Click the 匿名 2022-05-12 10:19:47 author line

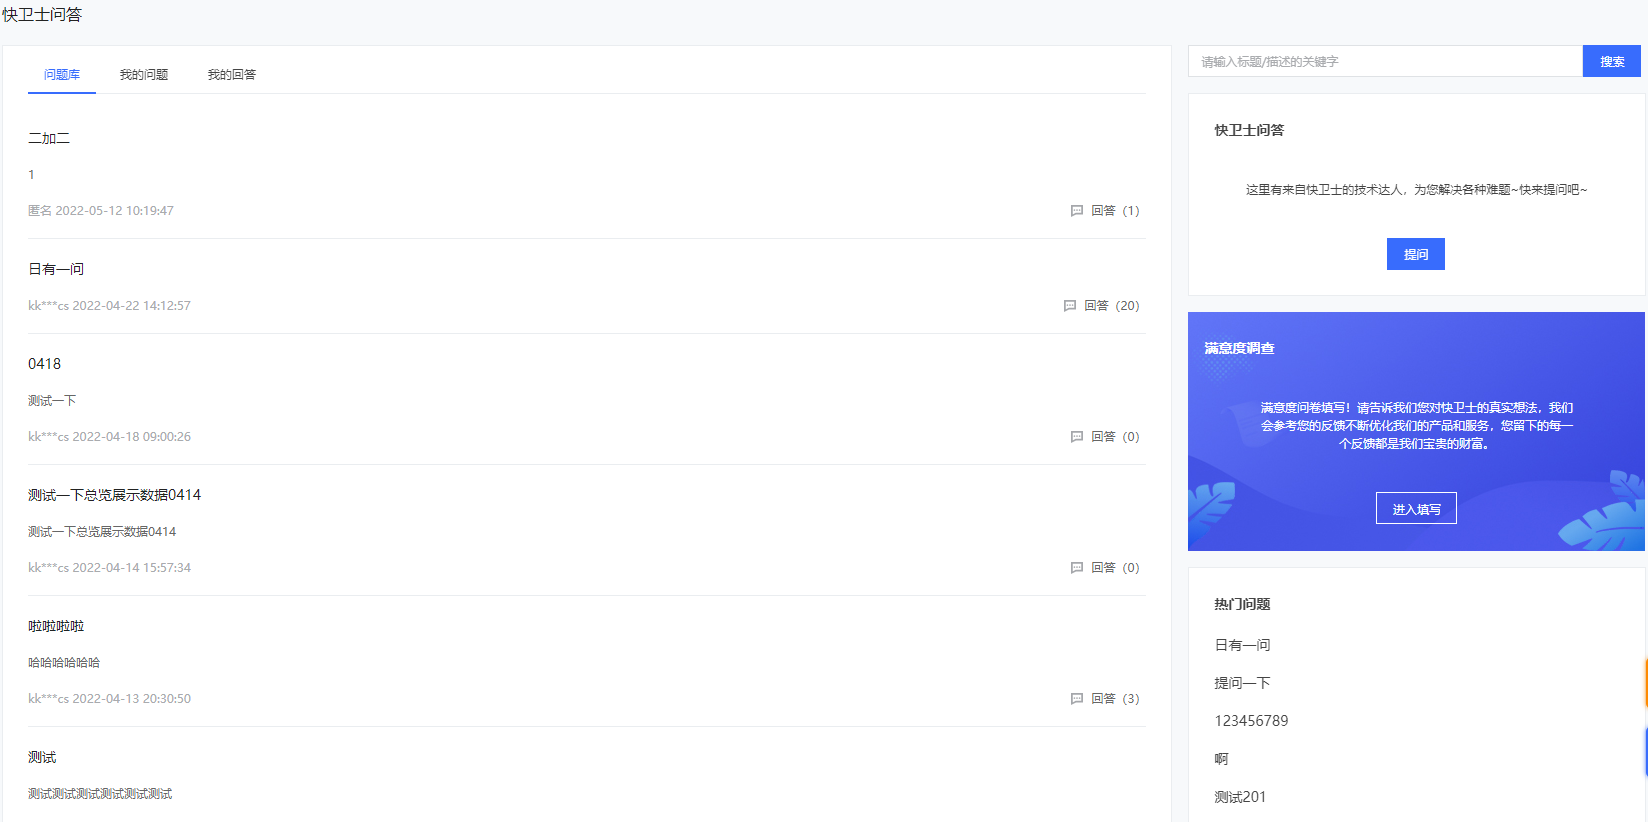(x=101, y=211)
